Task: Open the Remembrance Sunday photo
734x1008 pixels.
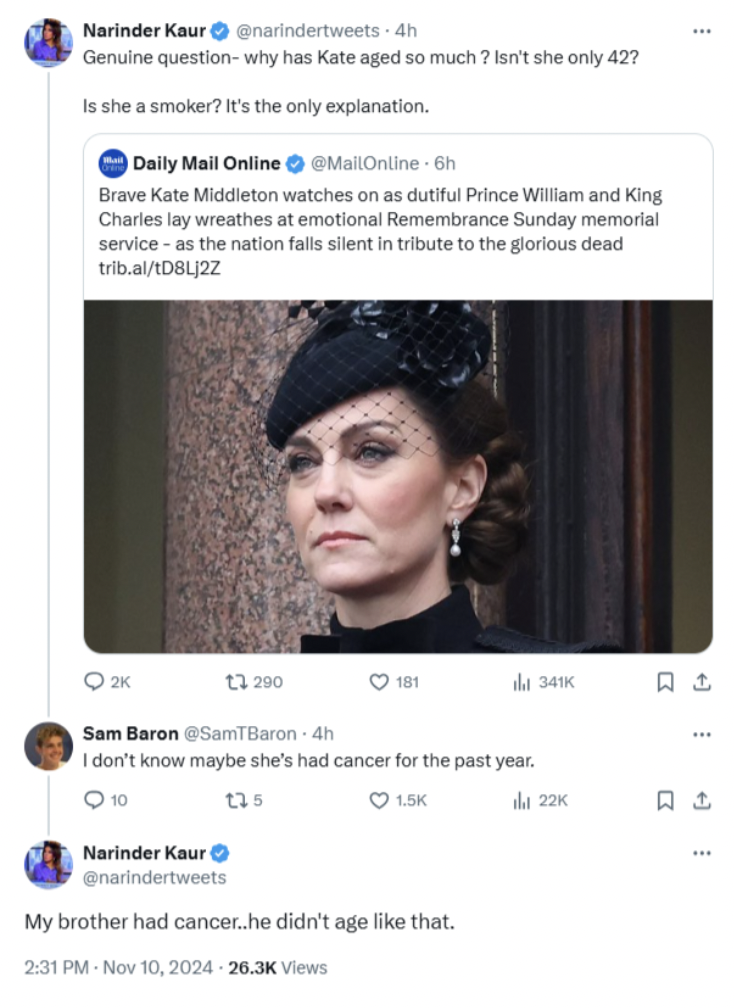Action: coord(398,477)
